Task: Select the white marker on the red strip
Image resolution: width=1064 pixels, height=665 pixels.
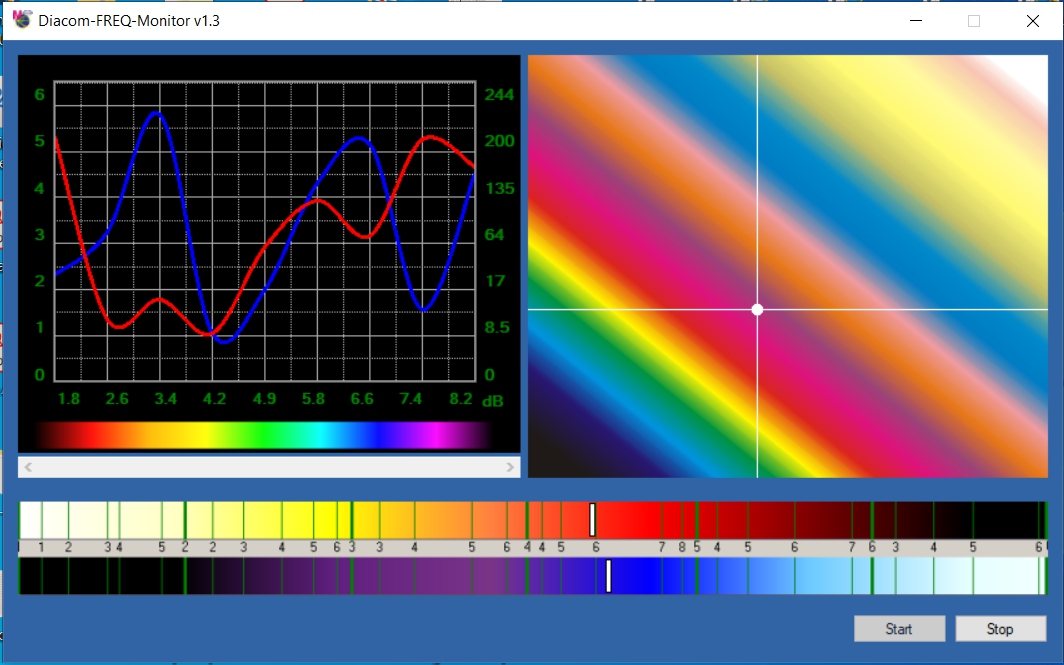Action: pos(593,519)
